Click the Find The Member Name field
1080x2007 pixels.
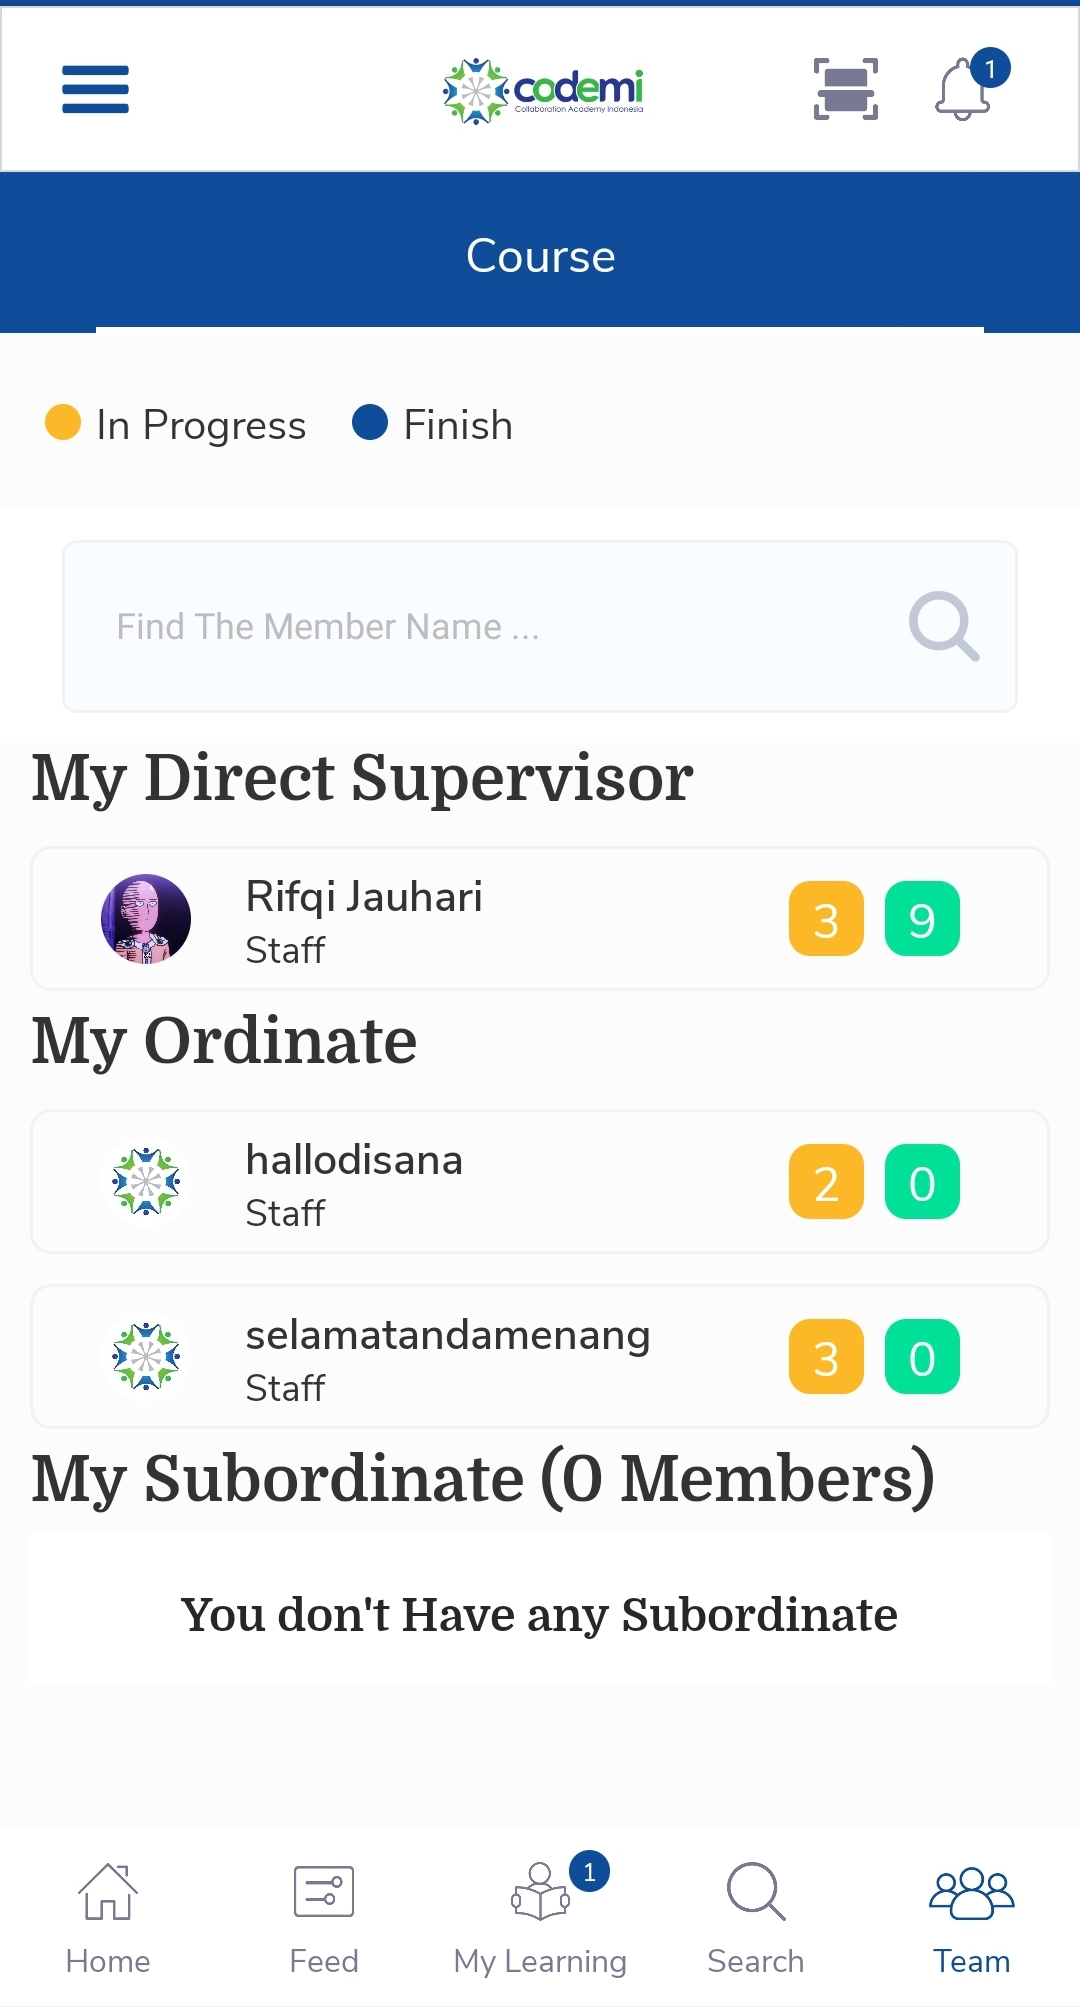coord(480,627)
